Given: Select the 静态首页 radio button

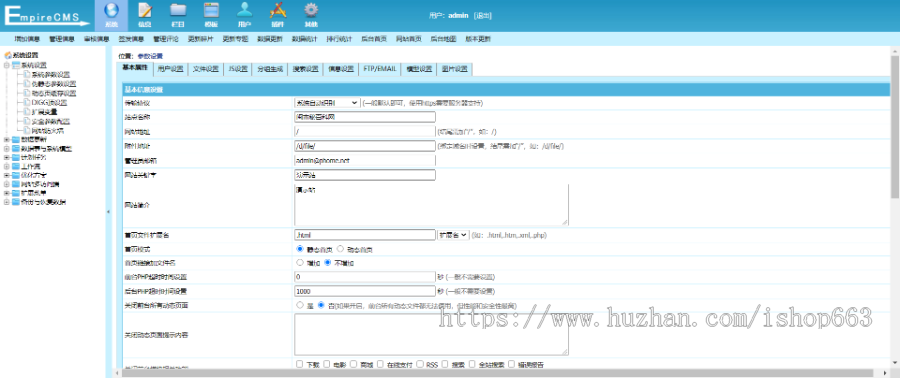Looking at the screenshot, I should pos(300,250).
